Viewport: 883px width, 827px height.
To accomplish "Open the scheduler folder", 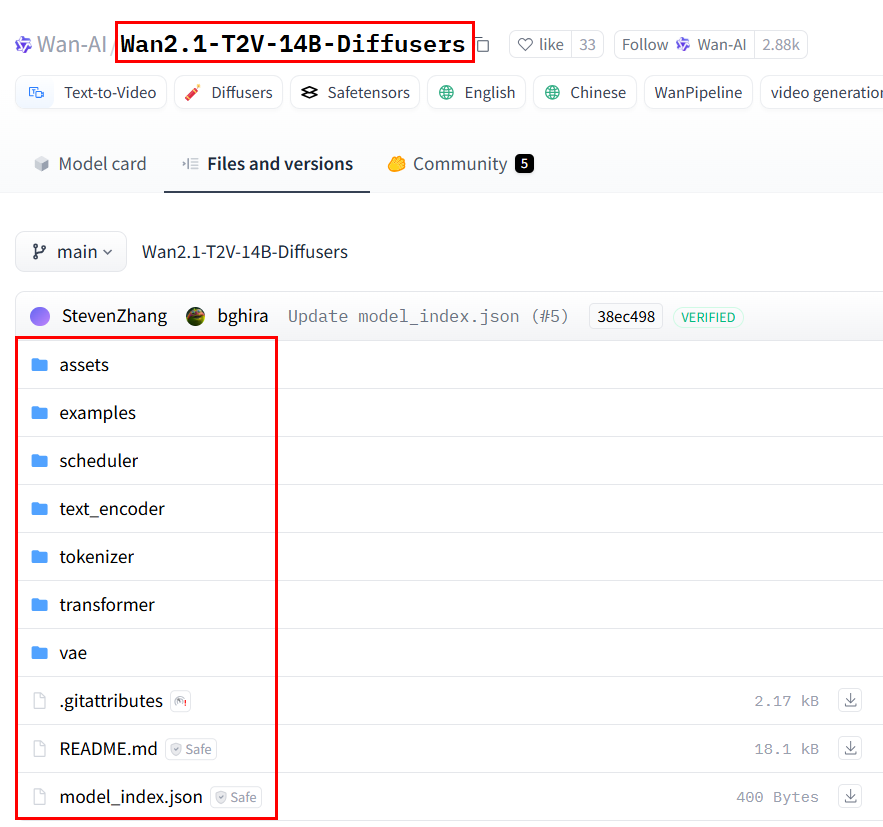I will tap(99, 461).
